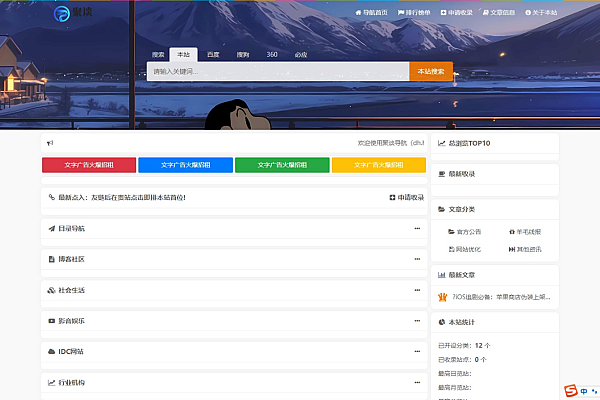The width and height of the screenshot is (600, 400).
Task: Click the document icon of 博客社区
Action: point(52,259)
